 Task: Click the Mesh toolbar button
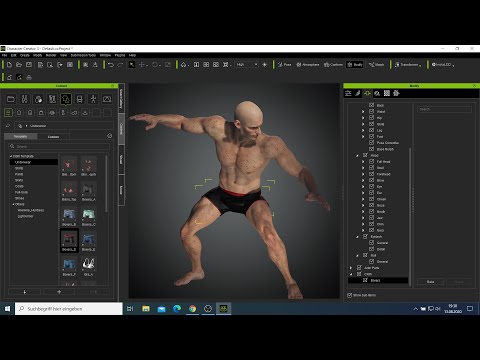[x=376, y=65]
